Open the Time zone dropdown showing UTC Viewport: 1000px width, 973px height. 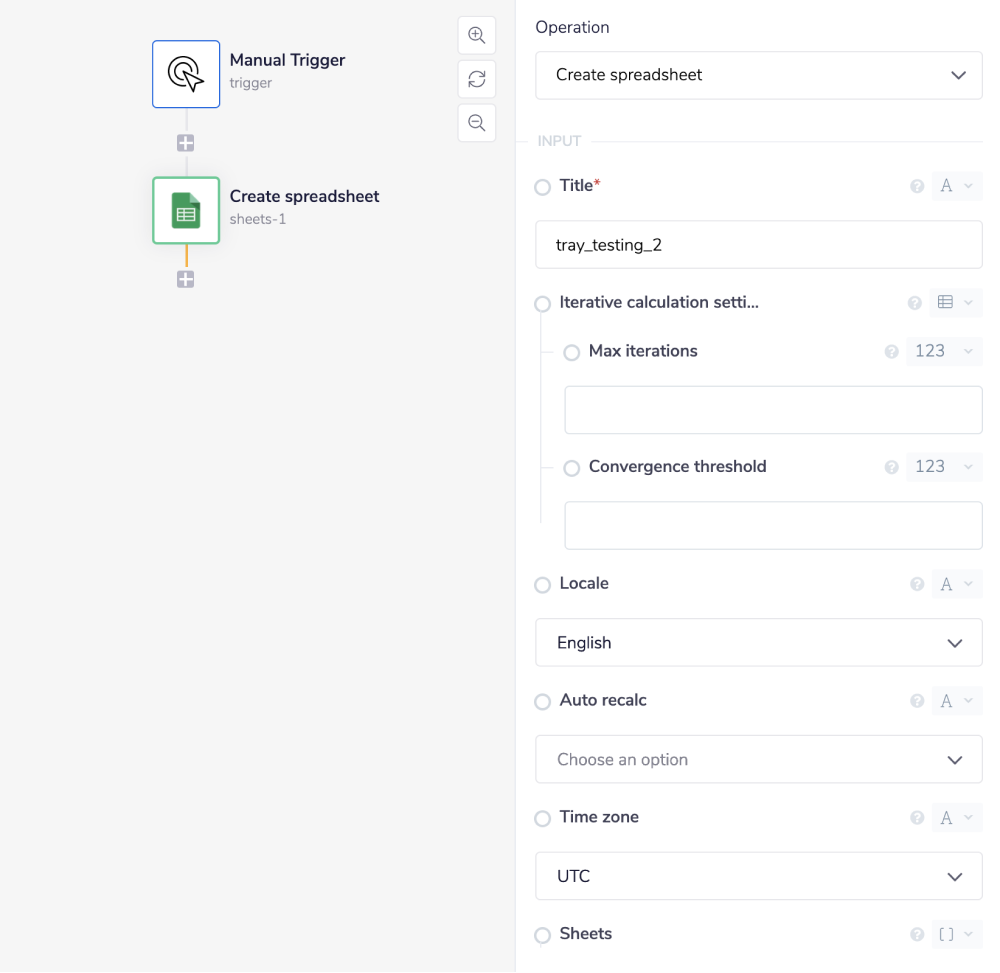click(x=758, y=876)
